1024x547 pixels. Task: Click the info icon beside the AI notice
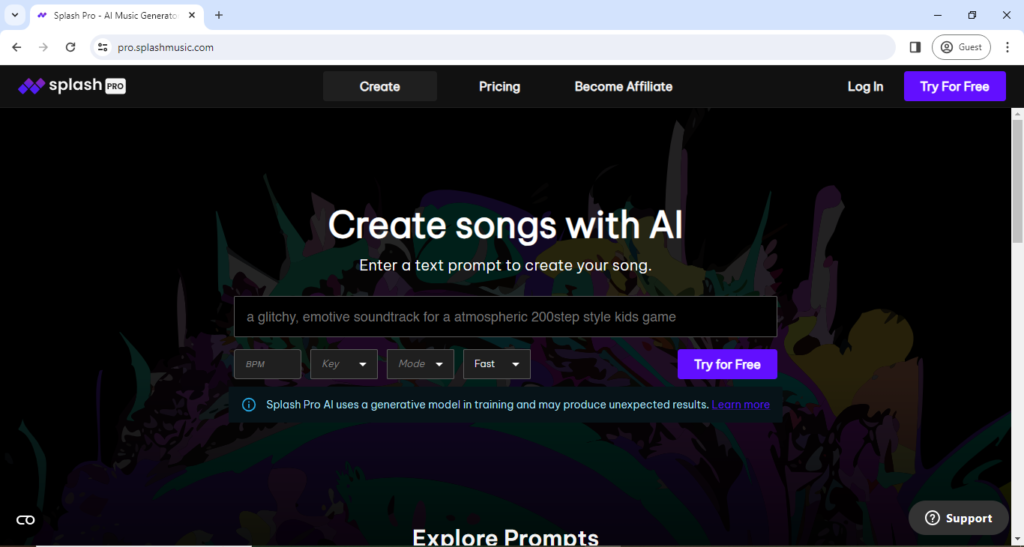pyautogui.click(x=249, y=405)
